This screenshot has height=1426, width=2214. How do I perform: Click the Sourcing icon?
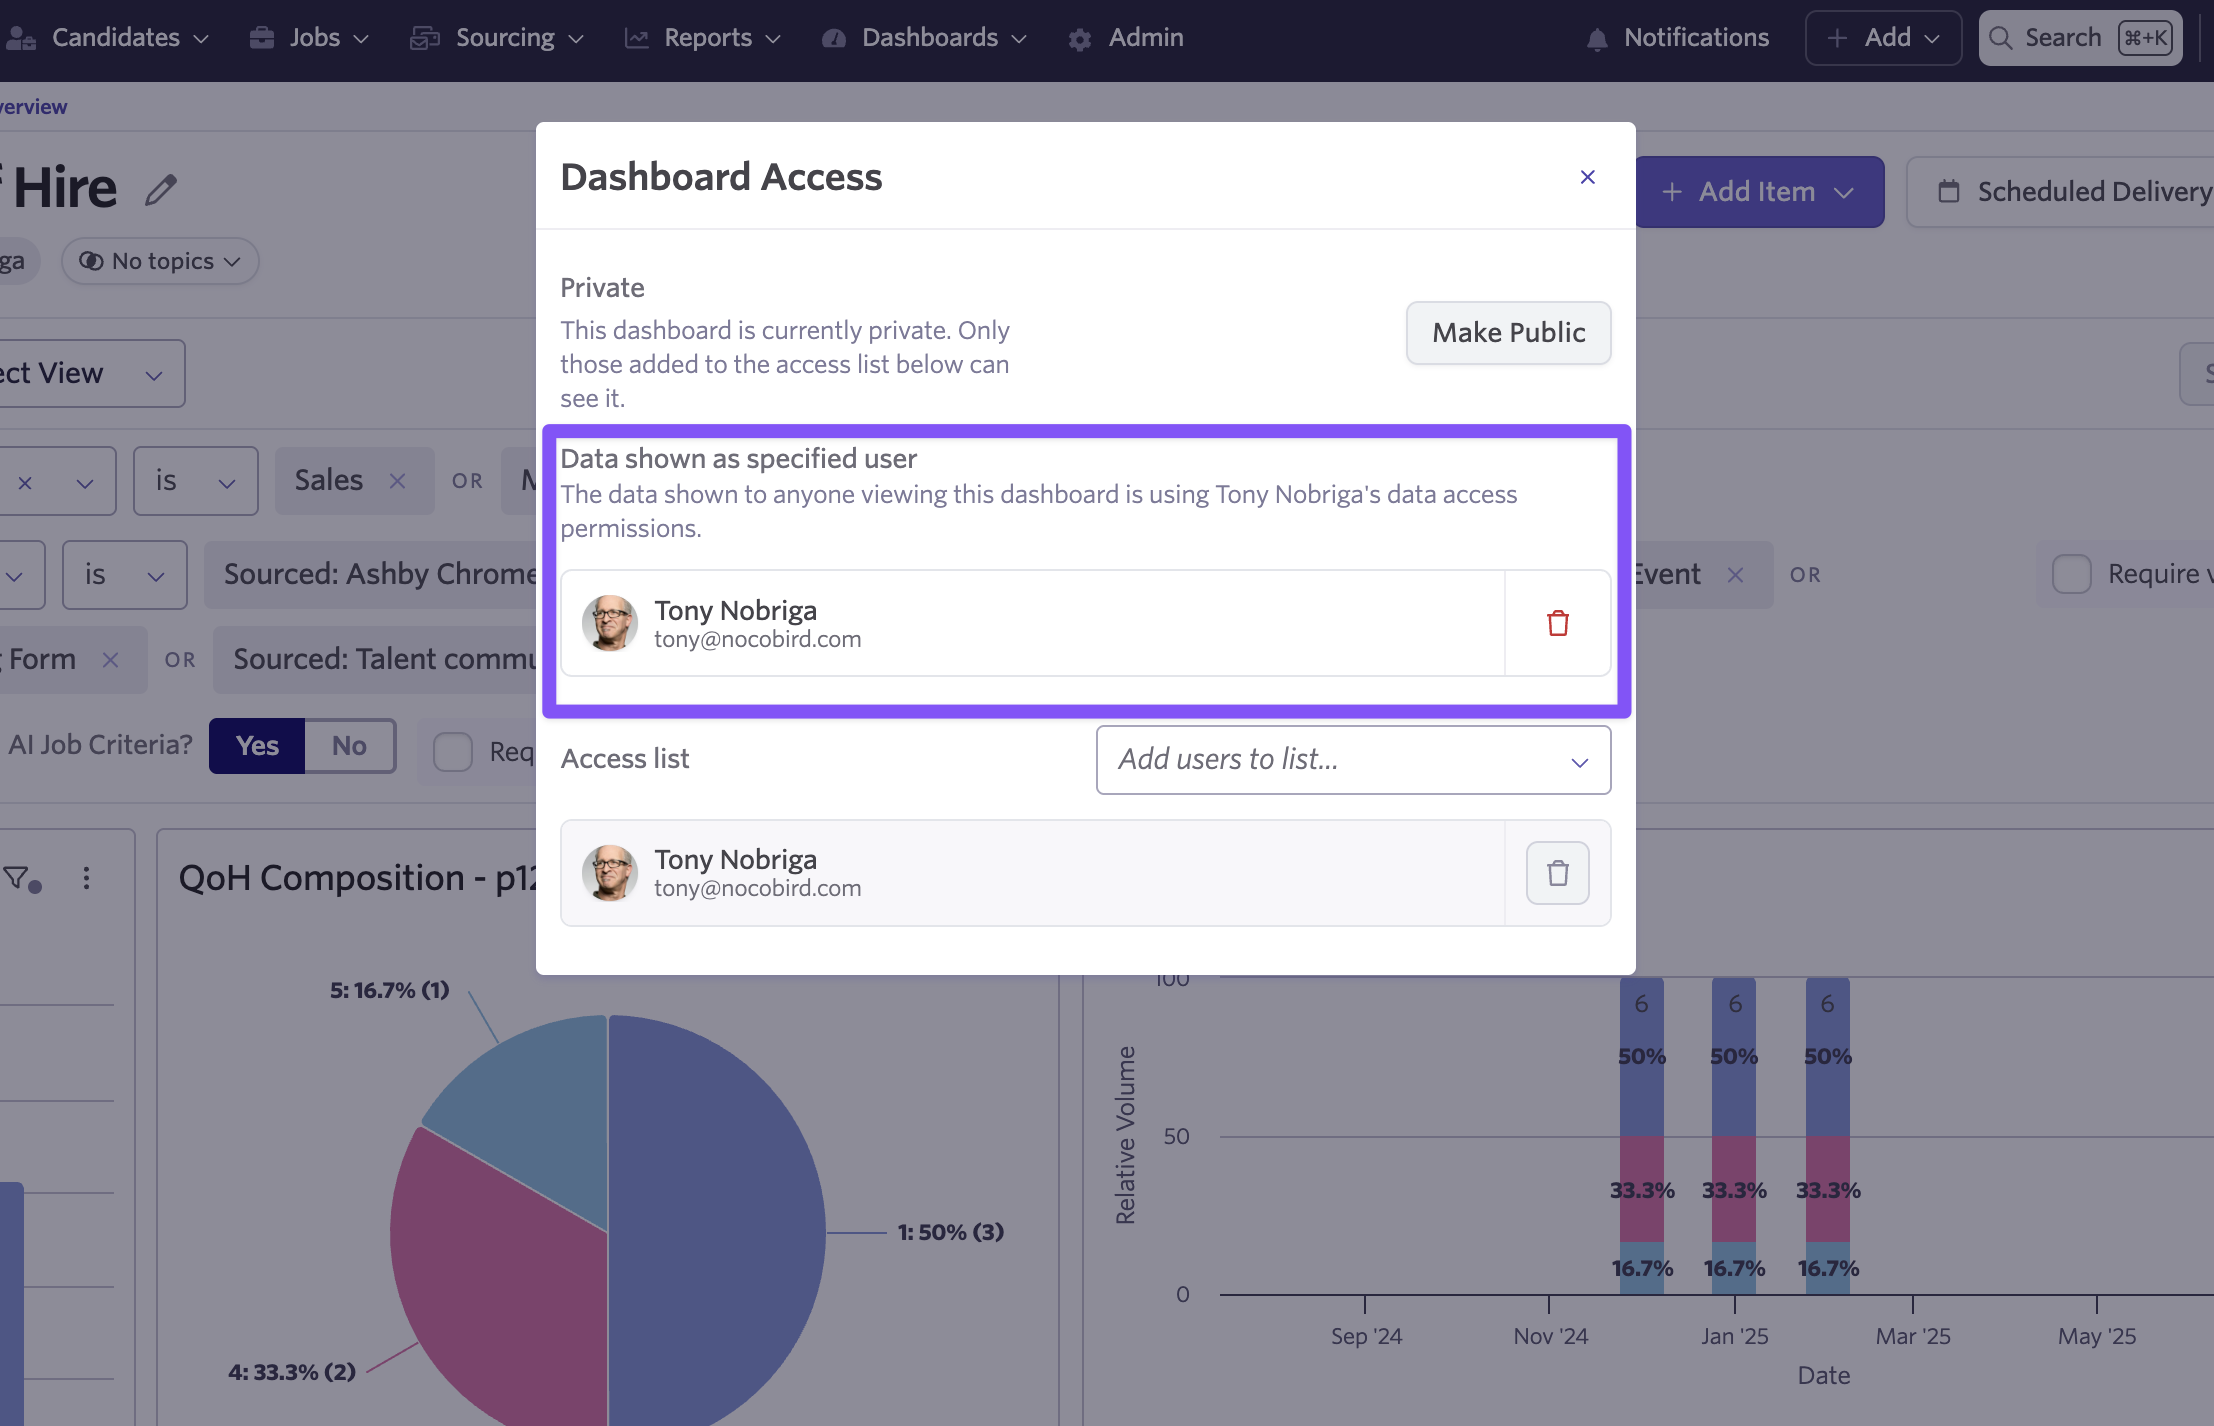[x=425, y=38]
